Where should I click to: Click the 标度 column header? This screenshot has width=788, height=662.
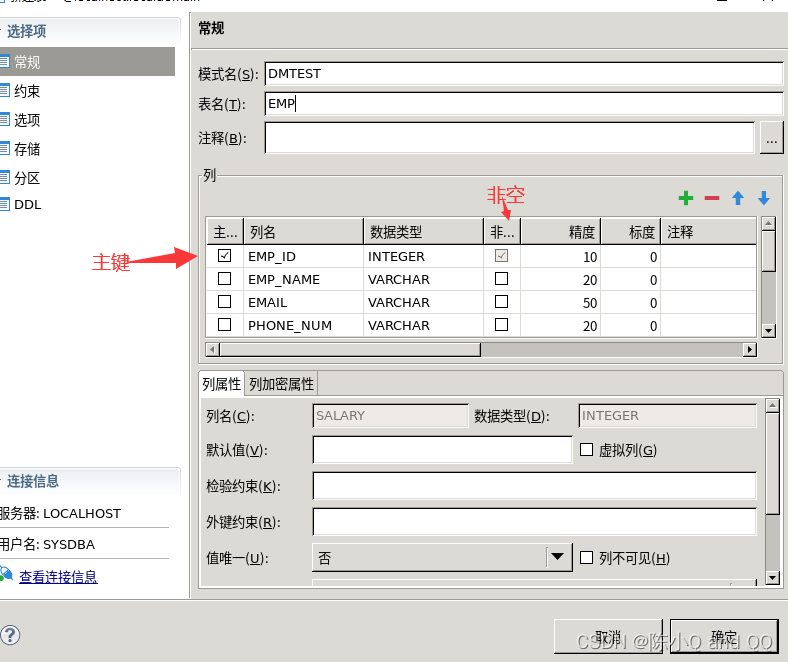click(631, 232)
